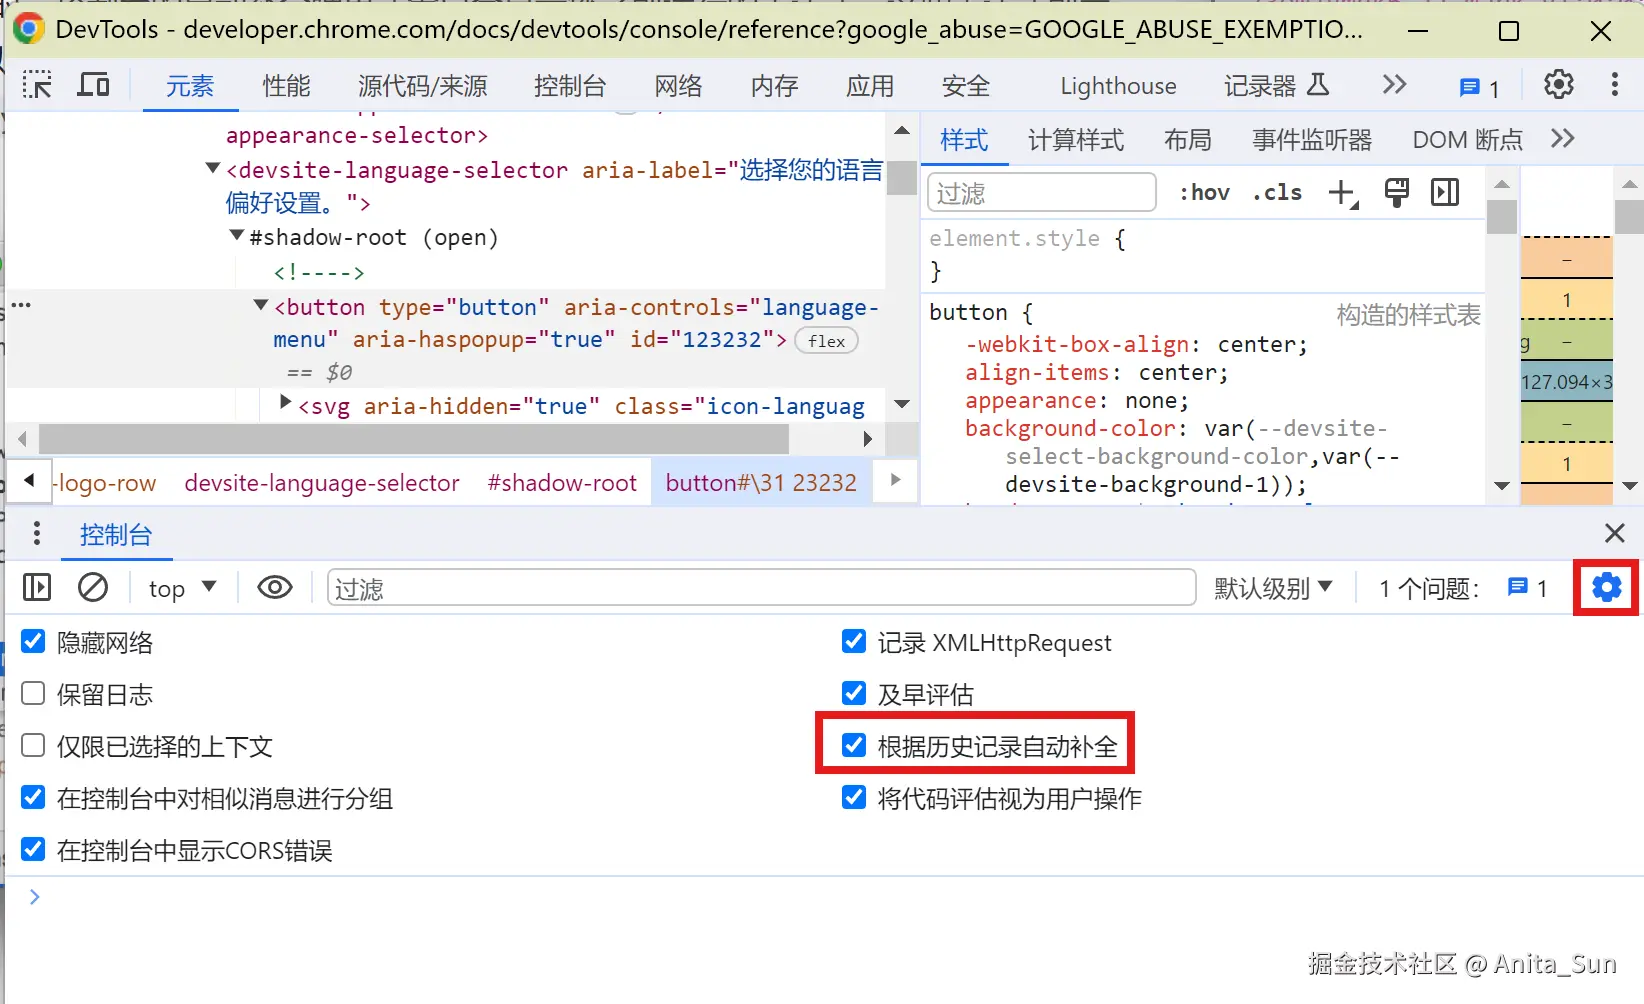The width and height of the screenshot is (1644, 1004).
Task: Toggle 在控制台中对相似消息进行分组 checkbox
Action: (x=33, y=797)
